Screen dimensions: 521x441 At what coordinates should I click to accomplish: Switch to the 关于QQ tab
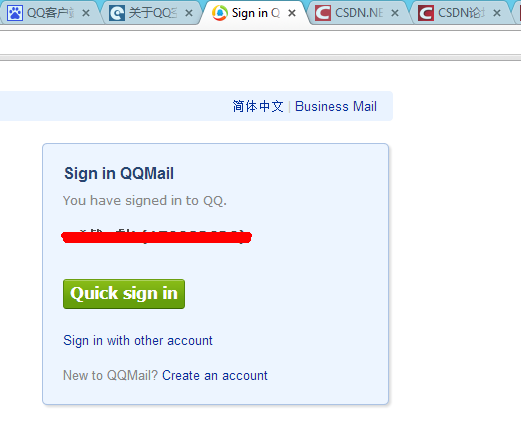tap(153, 13)
